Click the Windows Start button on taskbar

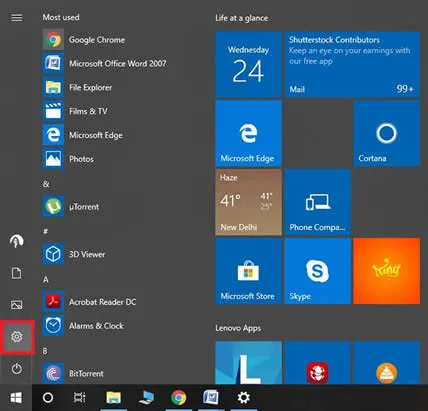(16, 398)
